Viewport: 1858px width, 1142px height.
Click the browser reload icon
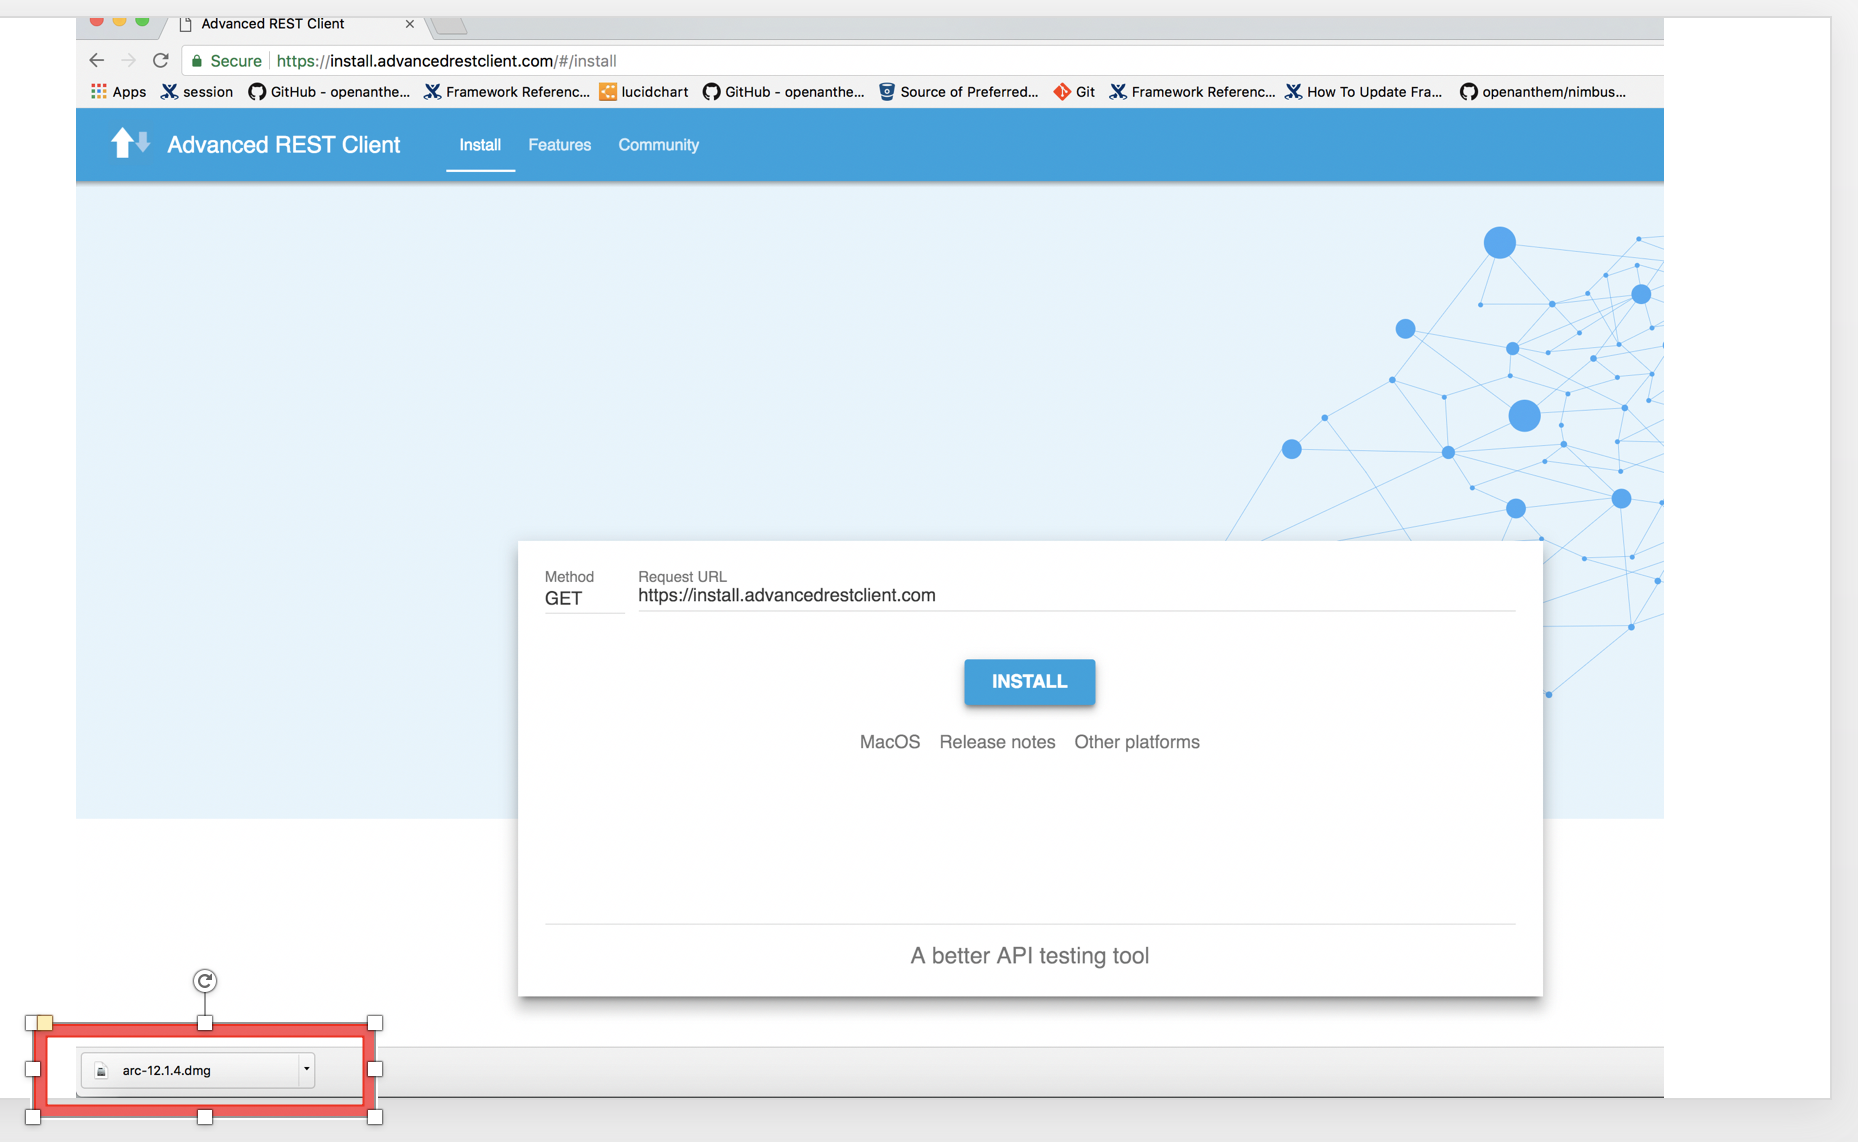161,61
